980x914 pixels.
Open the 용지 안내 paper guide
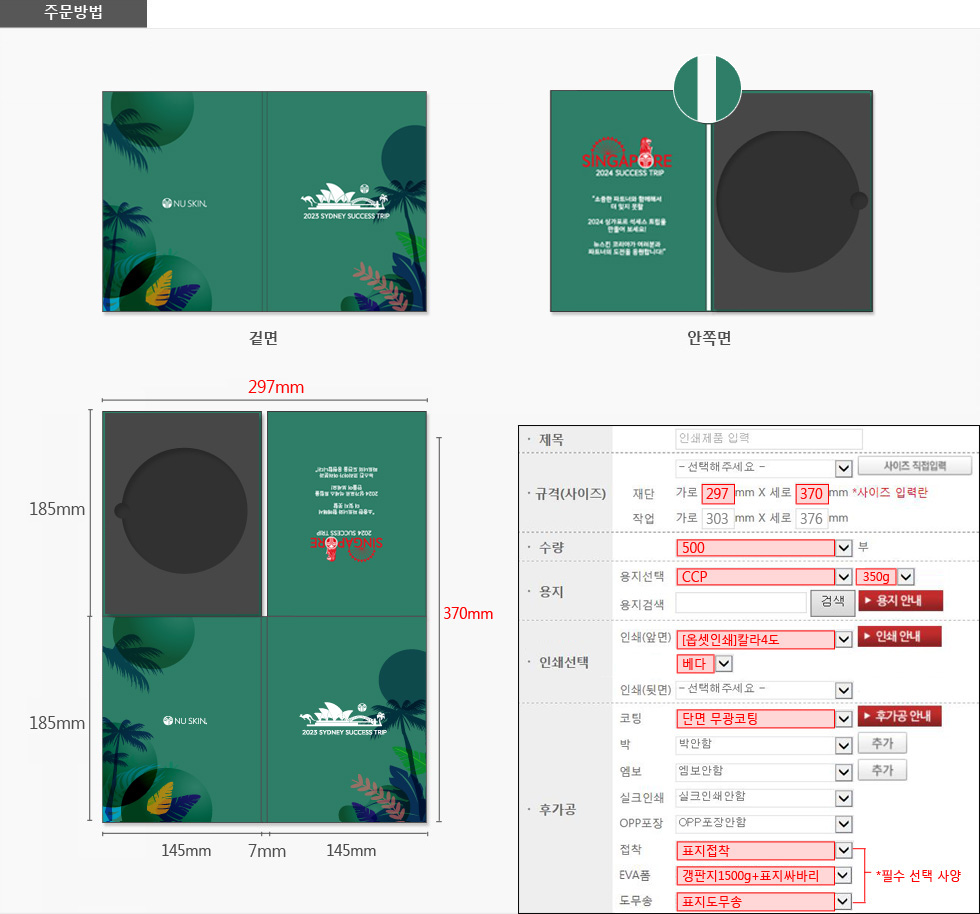click(900, 601)
